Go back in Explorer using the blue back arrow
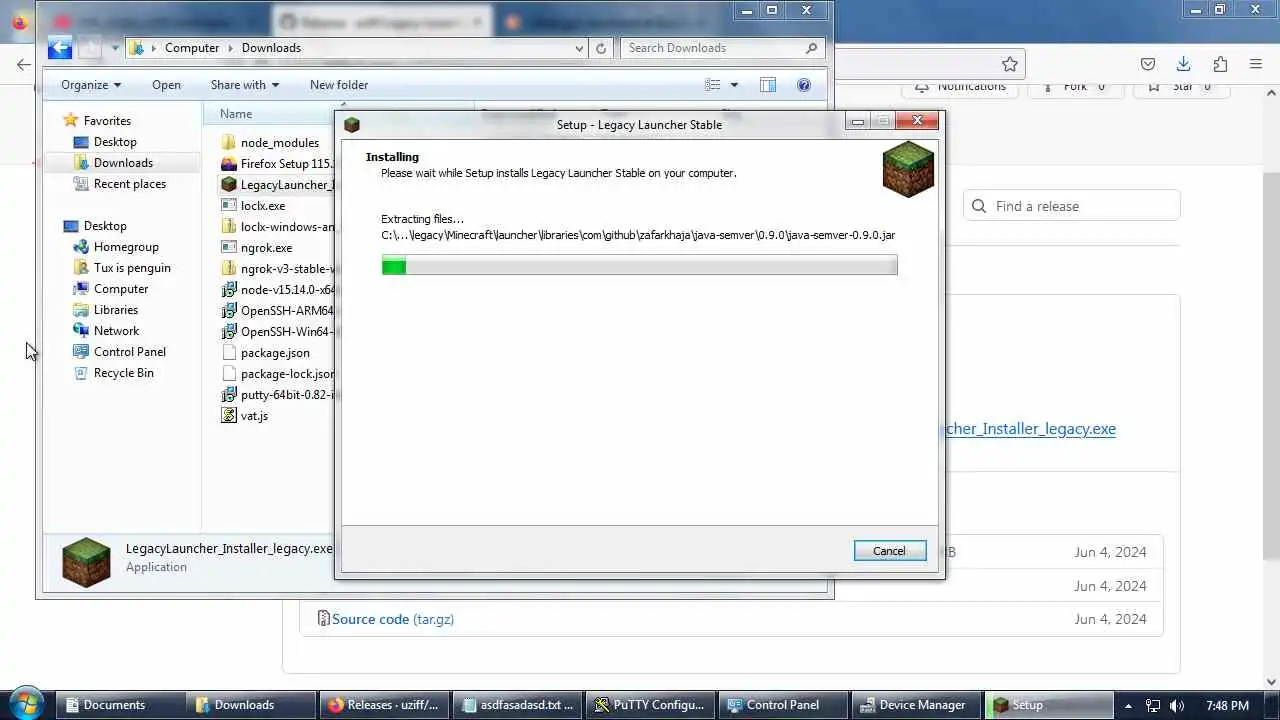 click(x=60, y=47)
